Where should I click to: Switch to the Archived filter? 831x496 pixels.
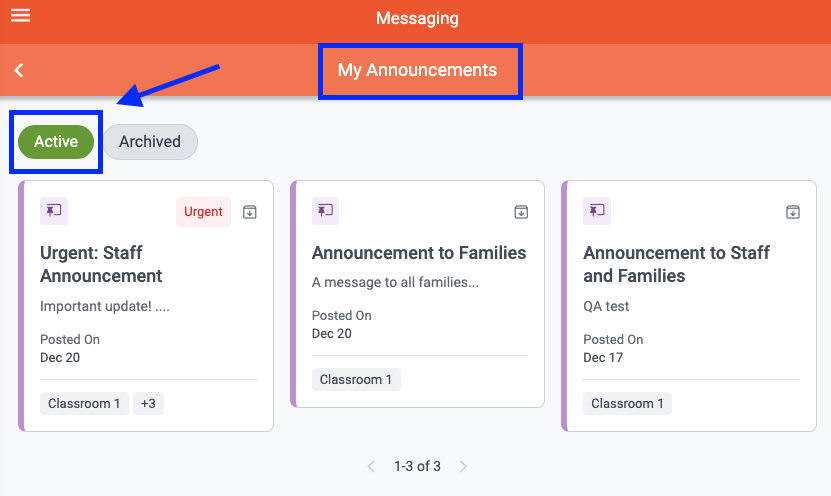click(150, 141)
